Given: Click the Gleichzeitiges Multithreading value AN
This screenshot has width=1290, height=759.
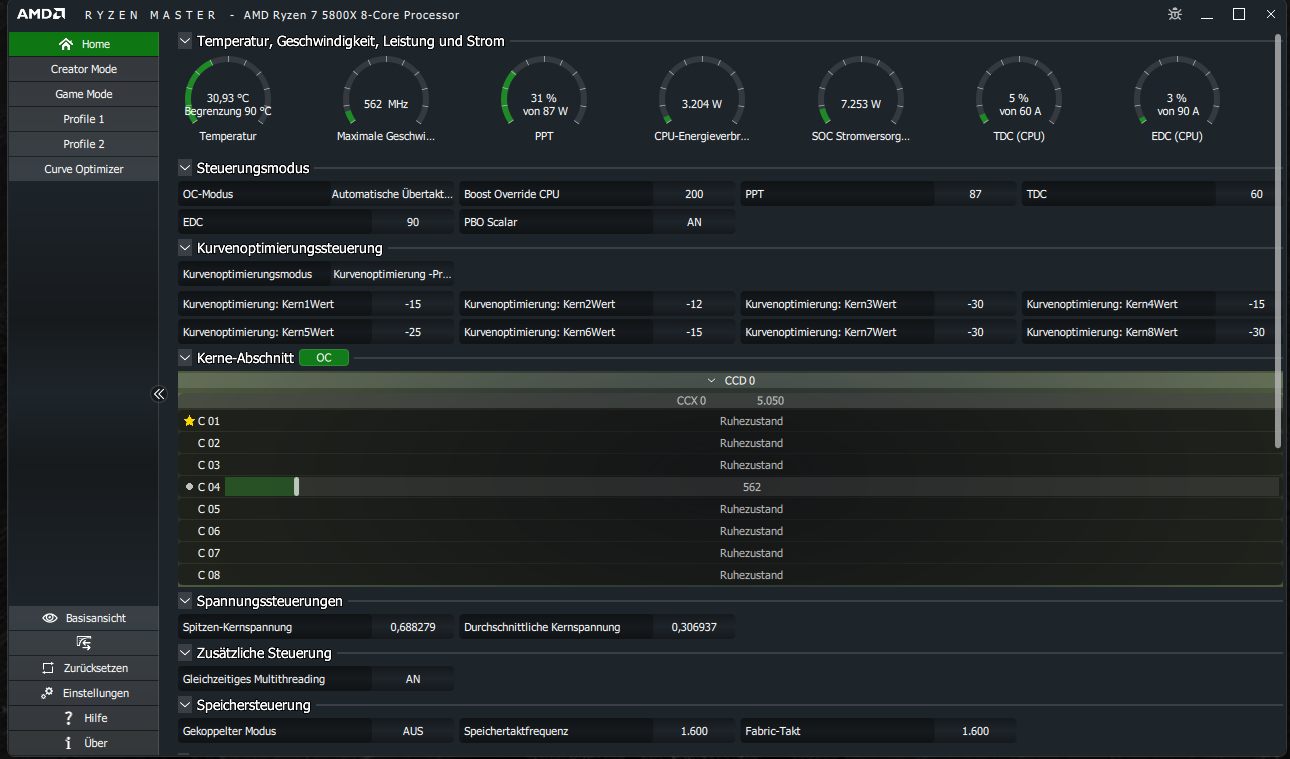Looking at the screenshot, I should point(413,679).
